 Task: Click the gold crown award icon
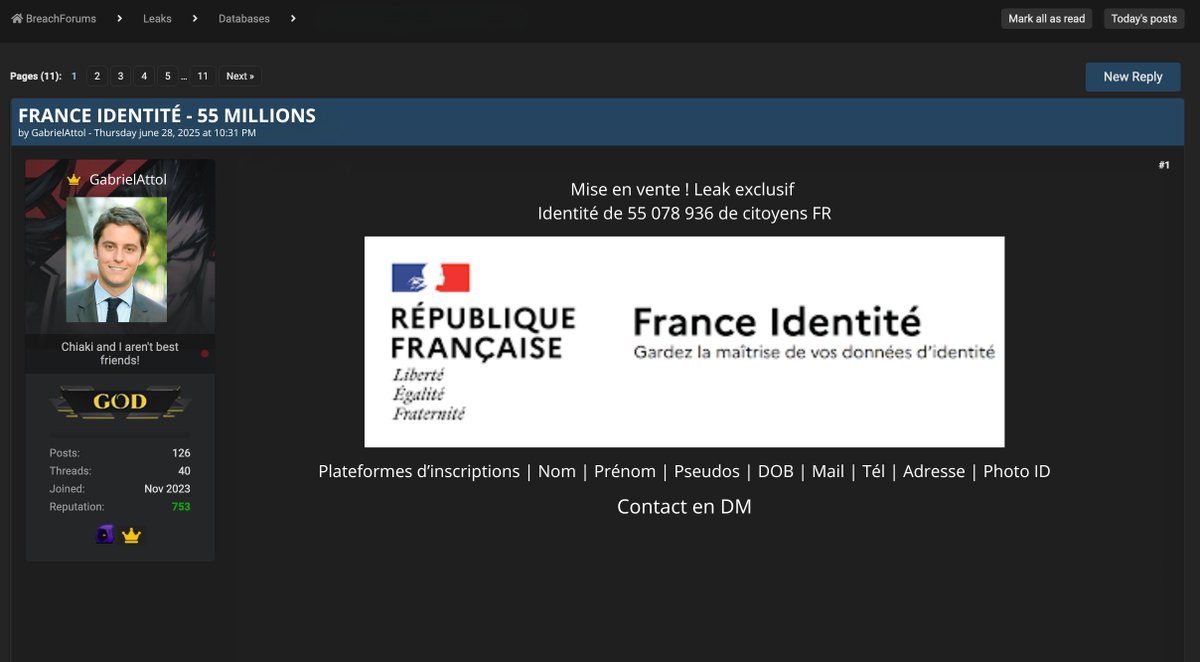[x=131, y=536]
